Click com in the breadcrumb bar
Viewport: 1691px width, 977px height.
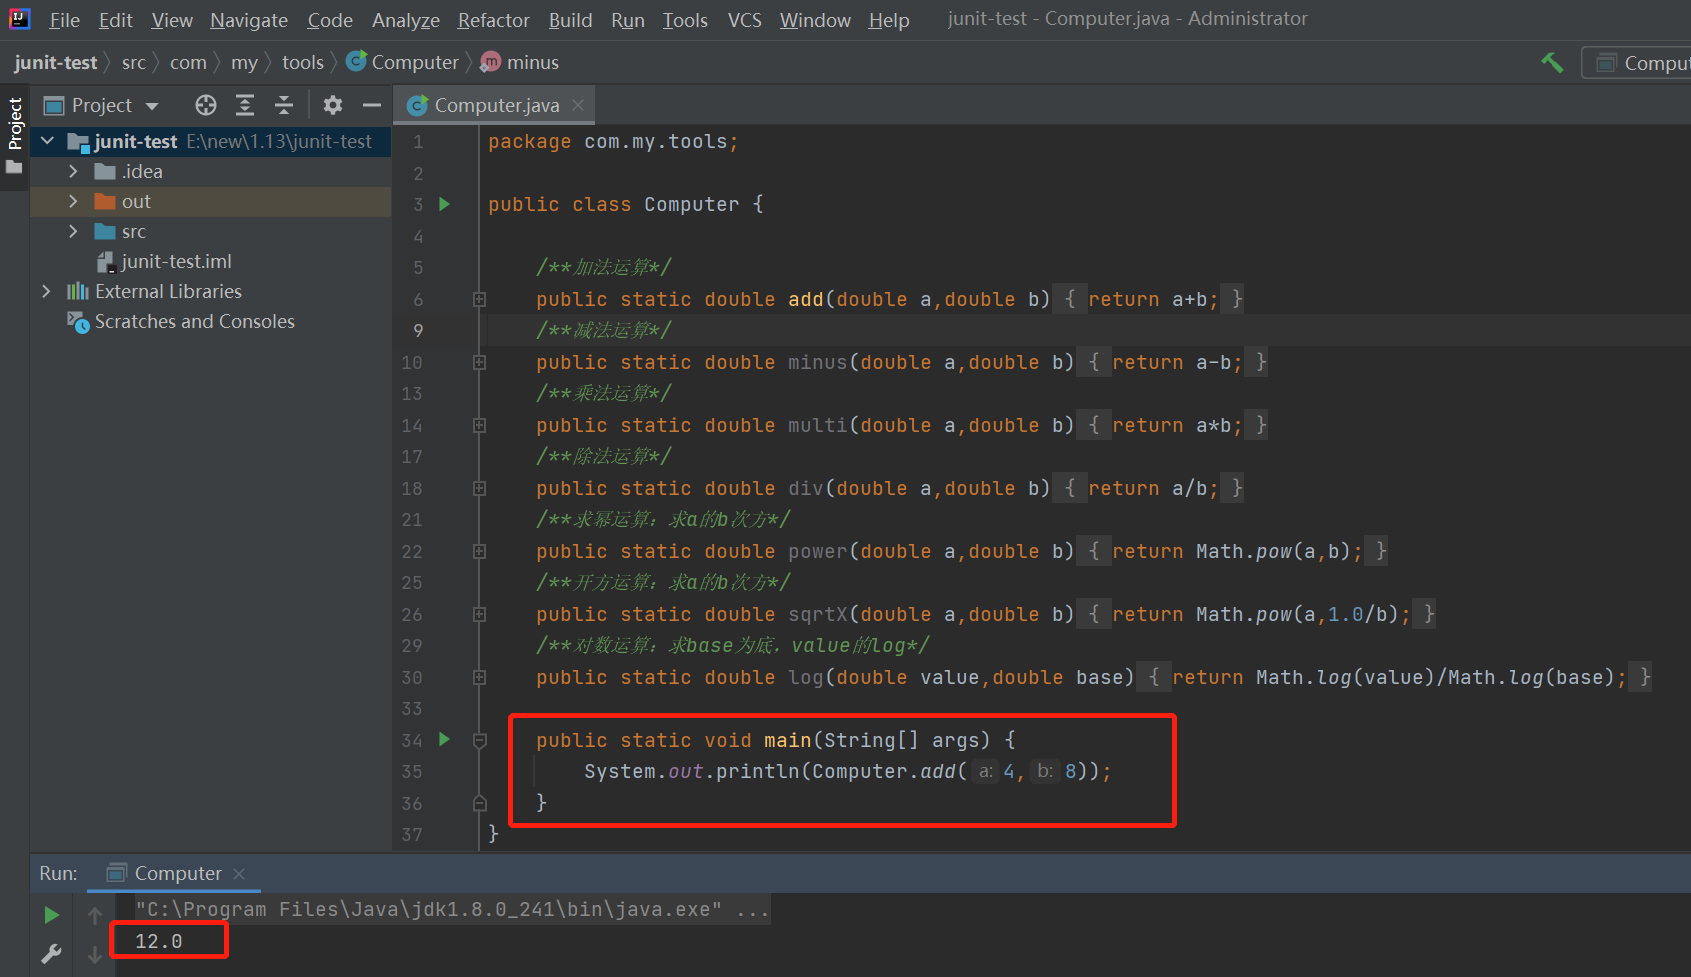click(x=188, y=62)
